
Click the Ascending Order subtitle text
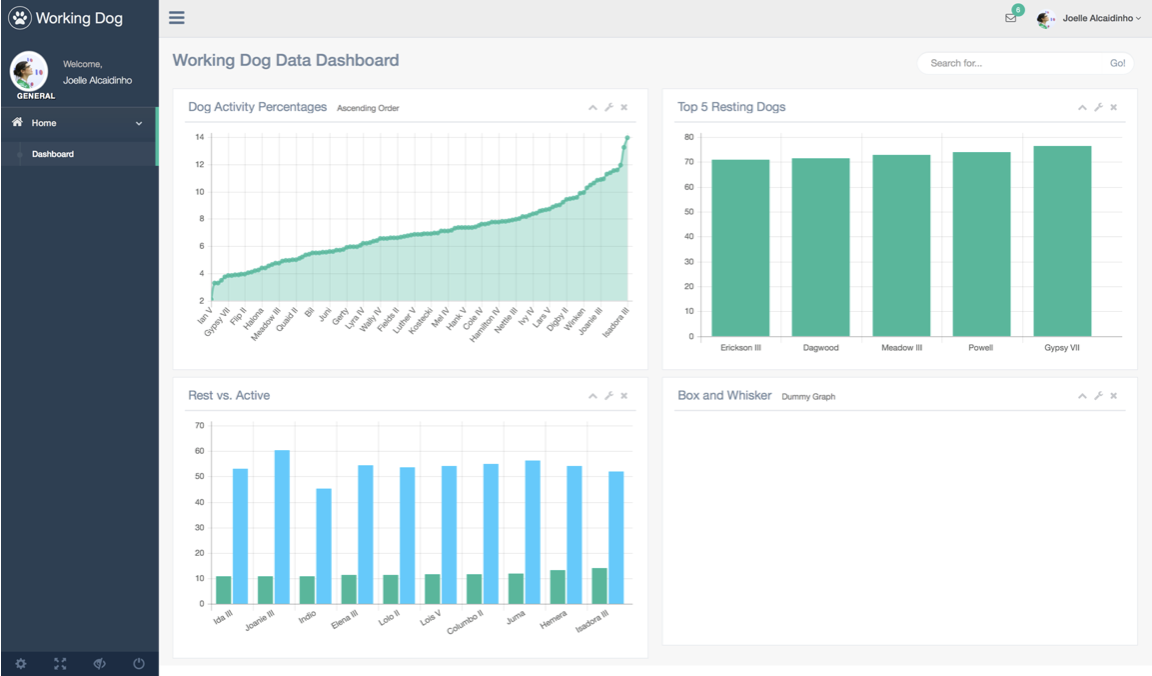click(x=368, y=108)
